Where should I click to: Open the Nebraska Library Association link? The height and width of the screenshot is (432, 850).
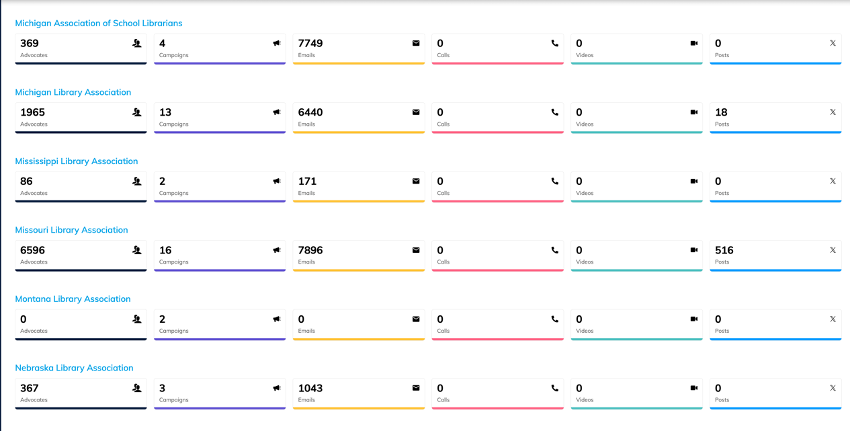pos(74,368)
